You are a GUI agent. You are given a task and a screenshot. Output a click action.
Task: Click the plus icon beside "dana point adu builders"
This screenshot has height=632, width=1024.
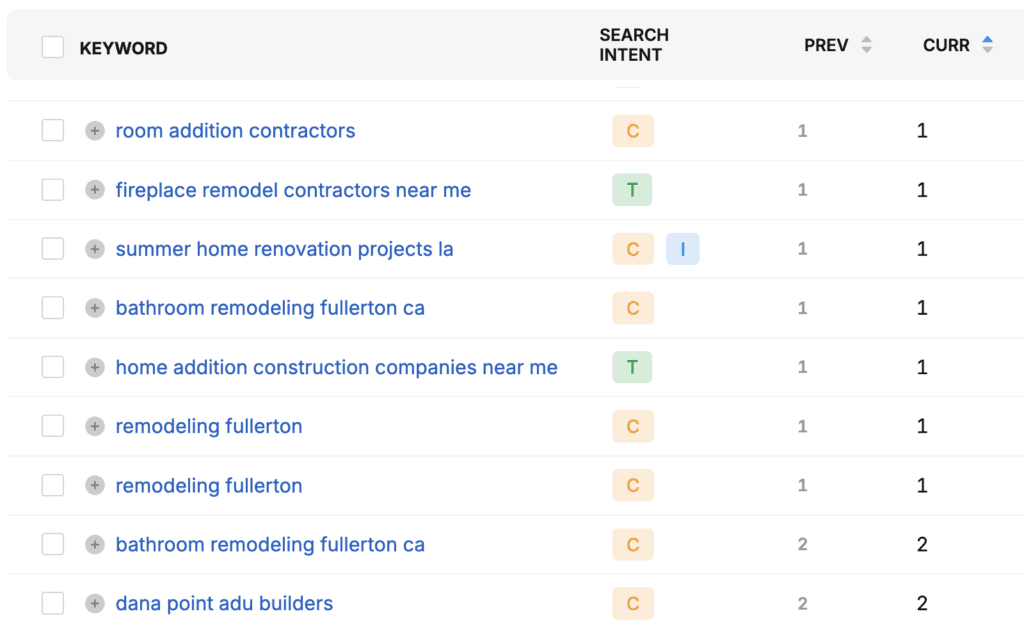point(94,603)
